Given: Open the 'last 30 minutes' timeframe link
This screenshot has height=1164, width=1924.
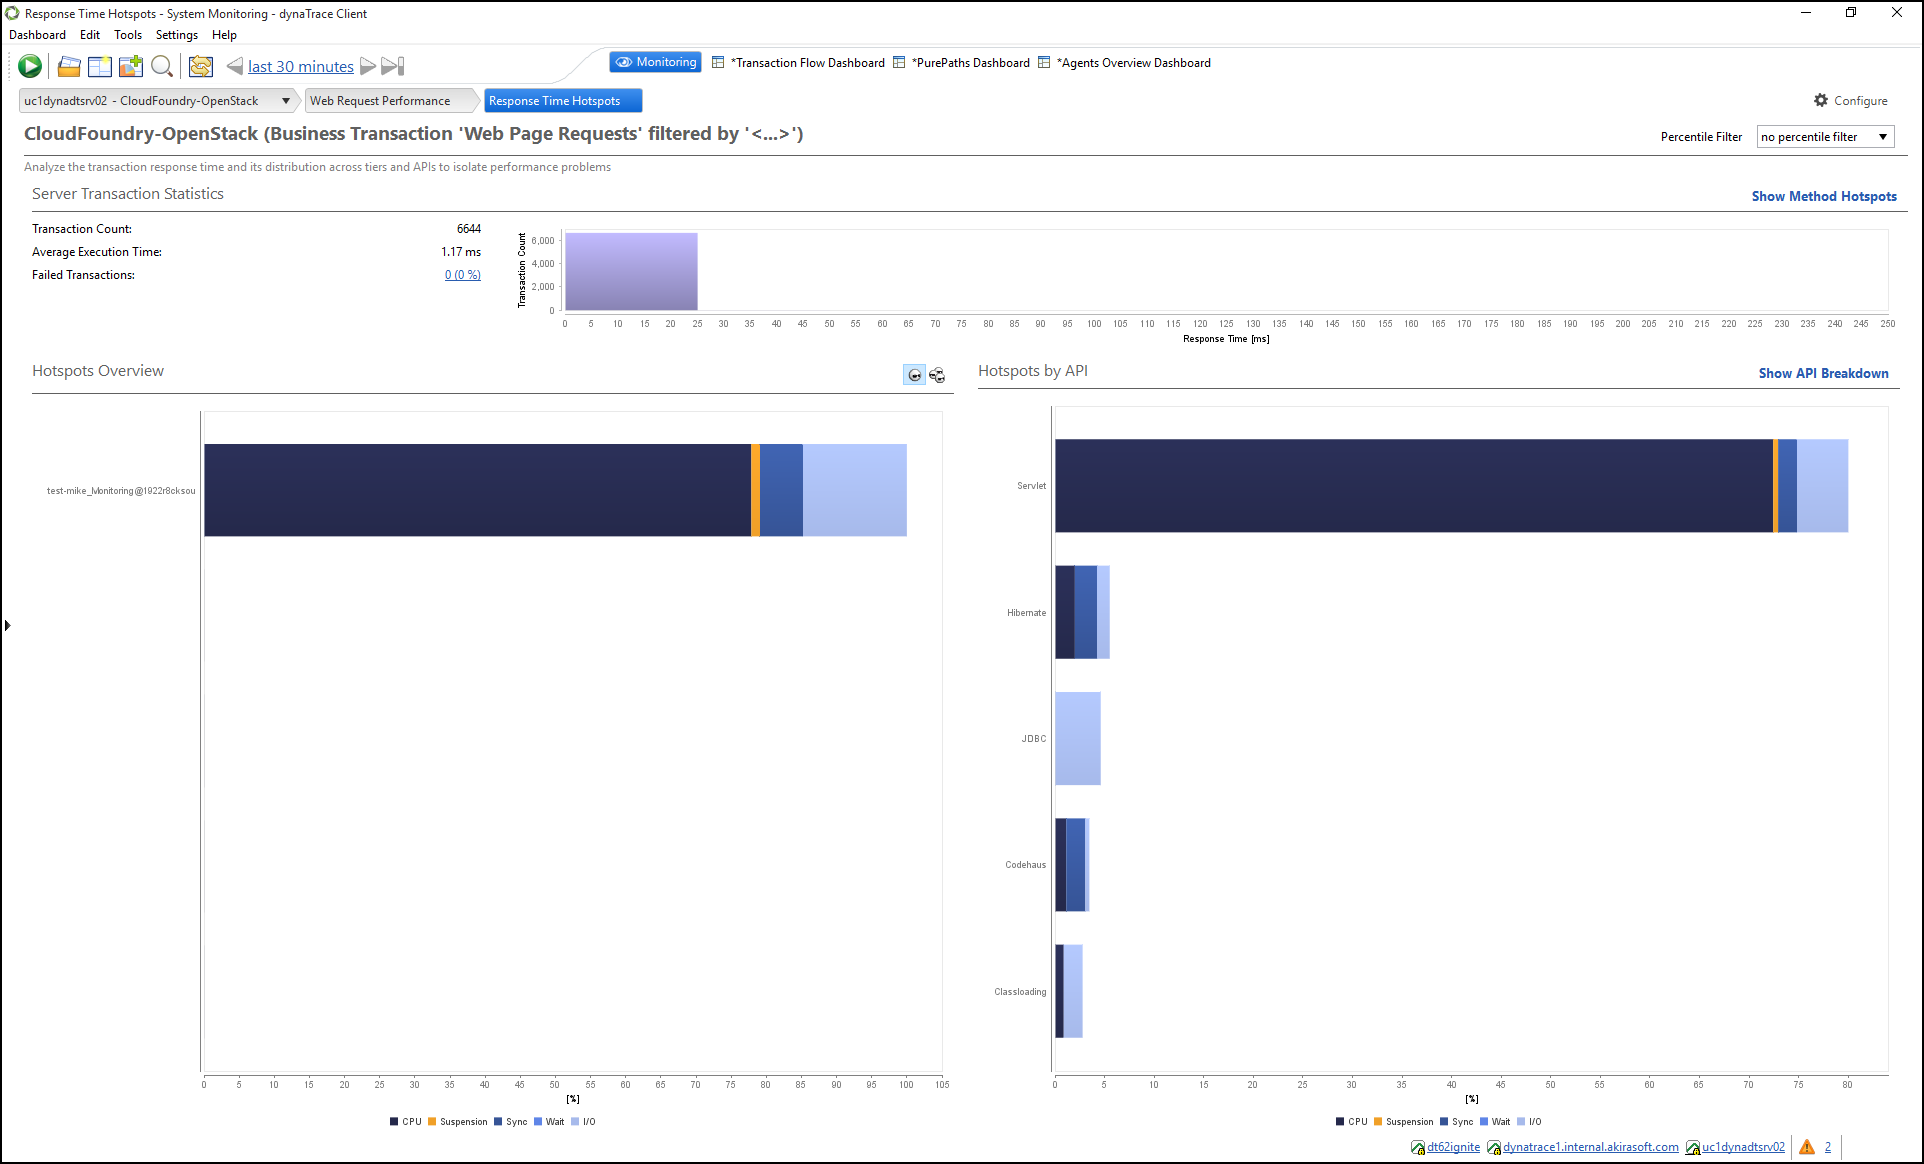Looking at the screenshot, I should (x=301, y=66).
